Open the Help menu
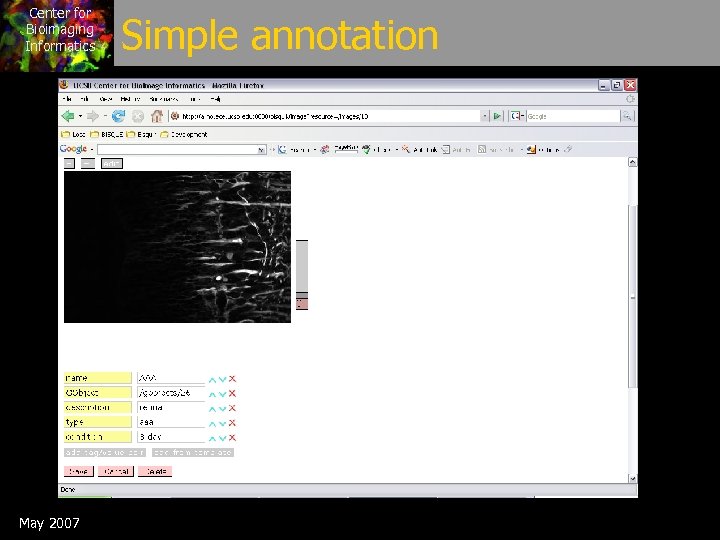720x540 pixels. point(215,99)
